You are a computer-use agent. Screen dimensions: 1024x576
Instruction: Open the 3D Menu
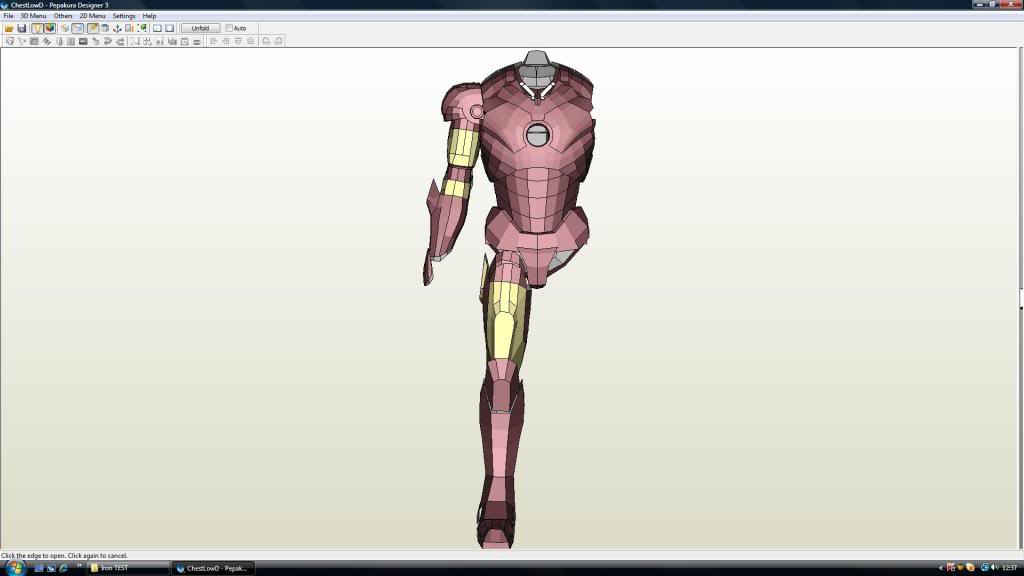pos(33,16)
